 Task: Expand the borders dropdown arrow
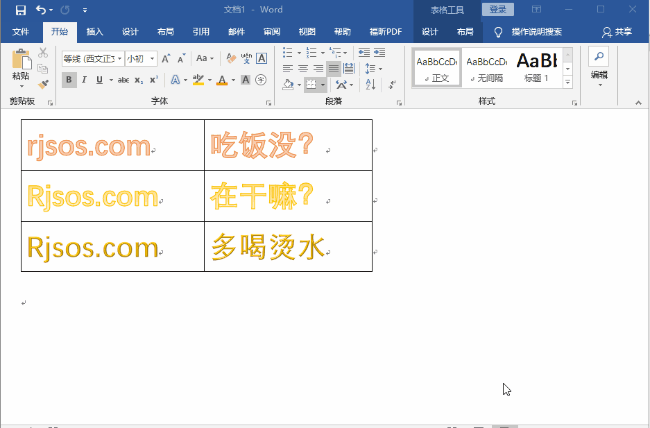(x=323, y=85)
